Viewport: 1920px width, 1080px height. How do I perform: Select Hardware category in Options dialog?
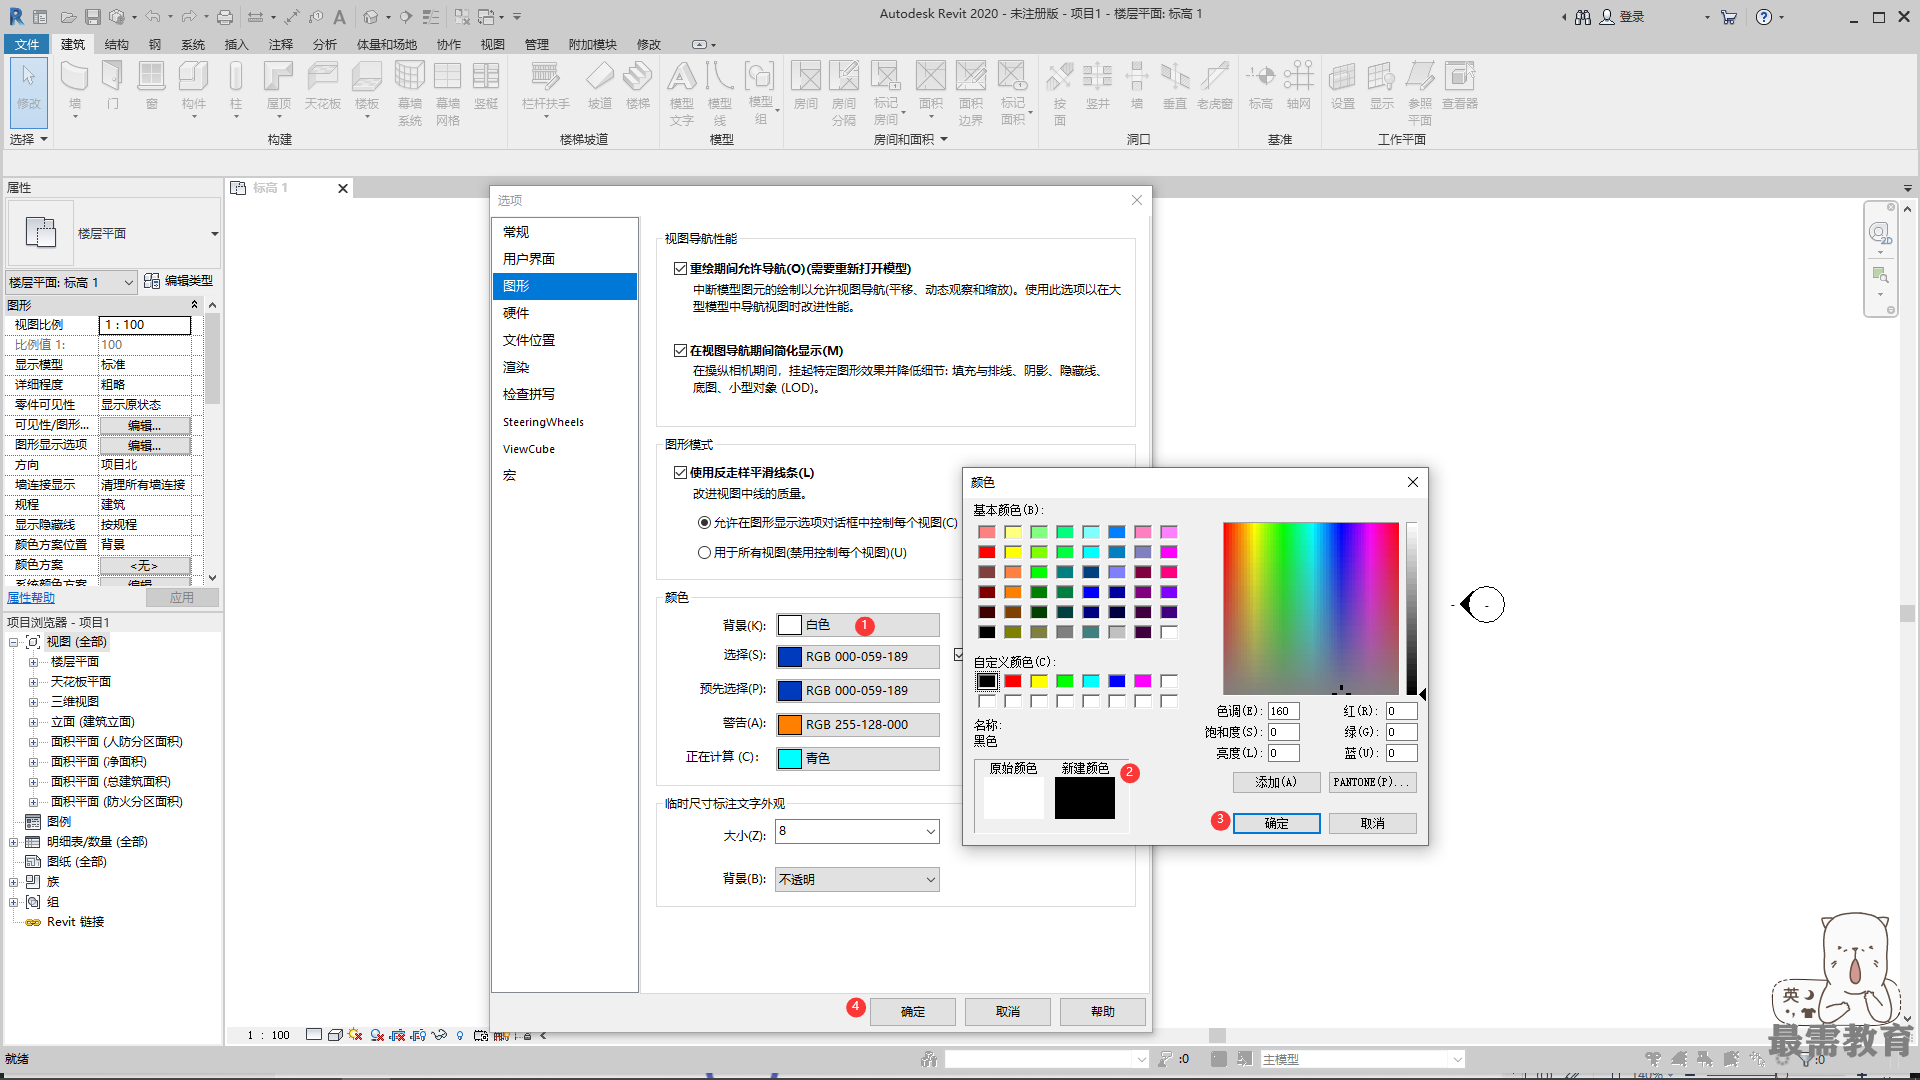point(565,313)
